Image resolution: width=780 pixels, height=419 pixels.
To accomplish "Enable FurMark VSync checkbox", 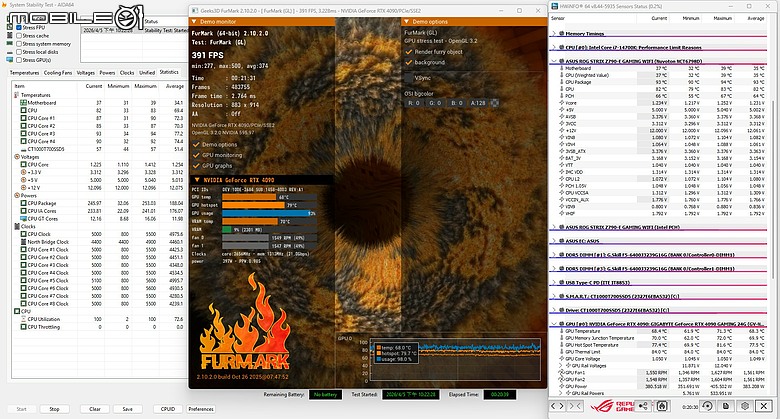I will coord(409,78).
